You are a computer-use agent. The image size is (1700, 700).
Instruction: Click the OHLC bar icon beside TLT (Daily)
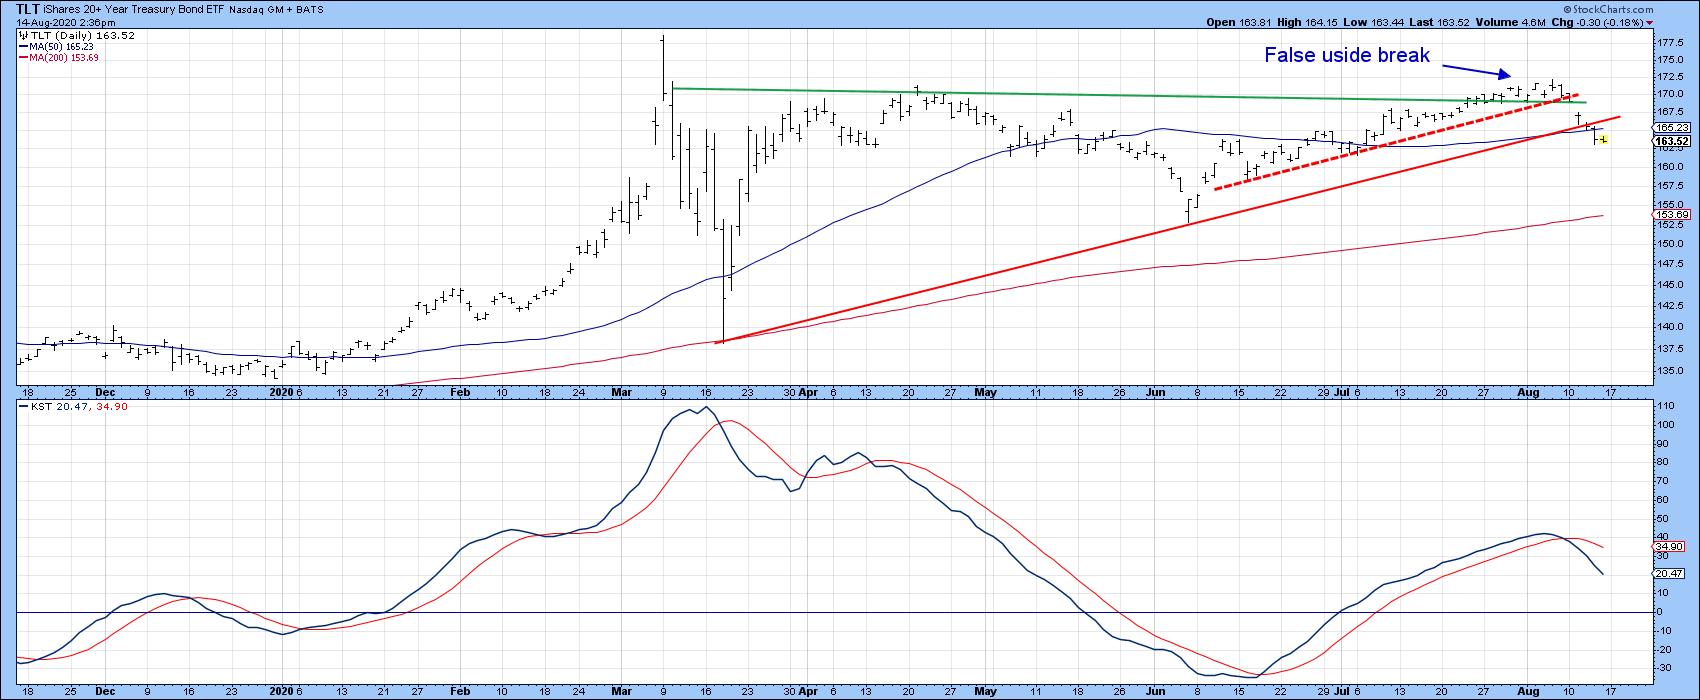(x=22, y=36)
